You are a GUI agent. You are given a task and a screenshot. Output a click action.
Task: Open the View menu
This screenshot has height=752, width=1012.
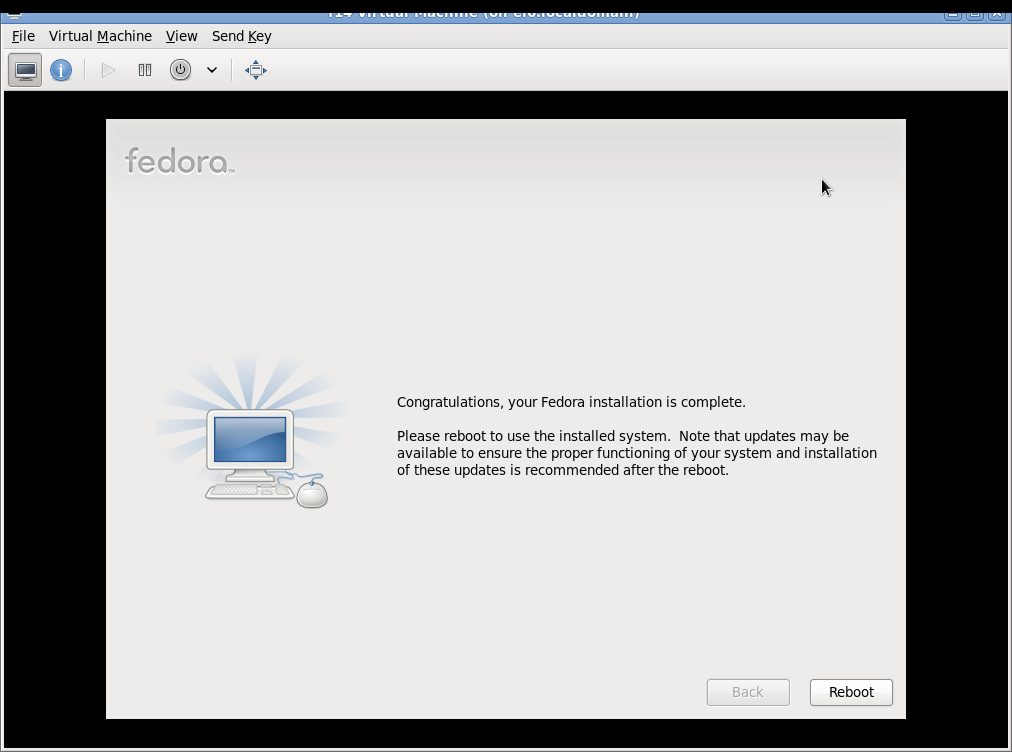click(181, 36)
